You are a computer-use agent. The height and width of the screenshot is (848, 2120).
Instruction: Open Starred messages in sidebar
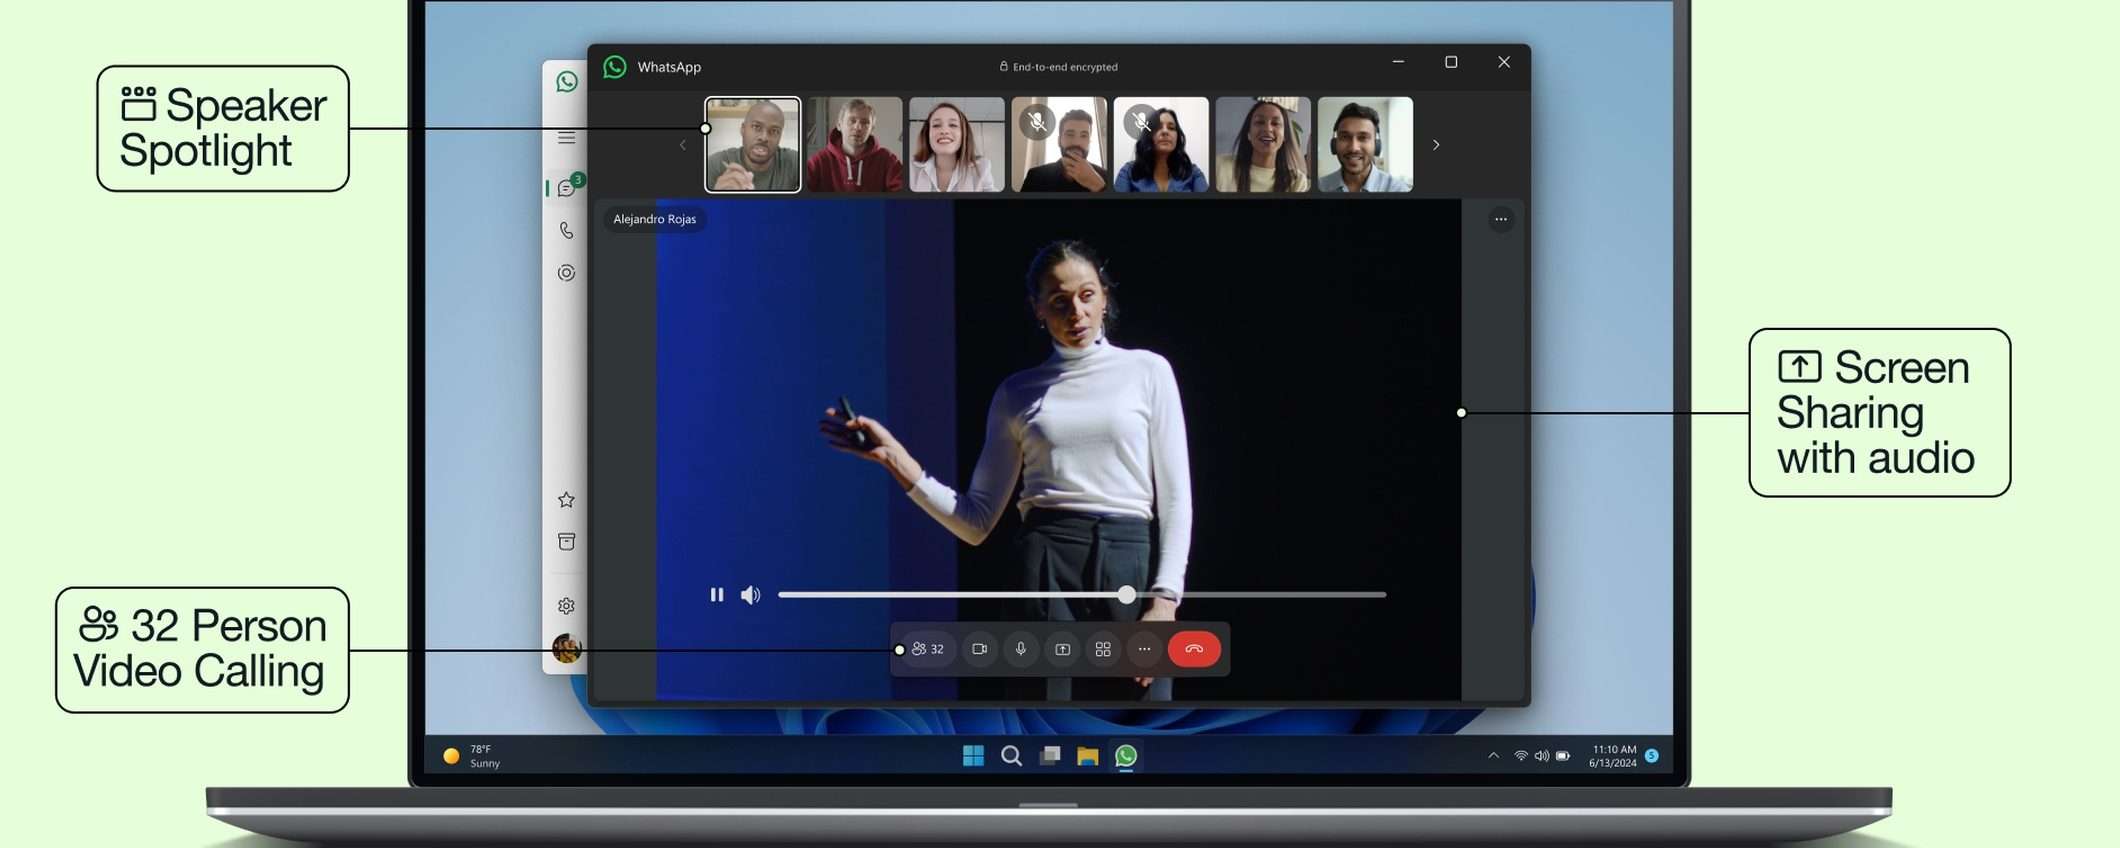[566, 499]
